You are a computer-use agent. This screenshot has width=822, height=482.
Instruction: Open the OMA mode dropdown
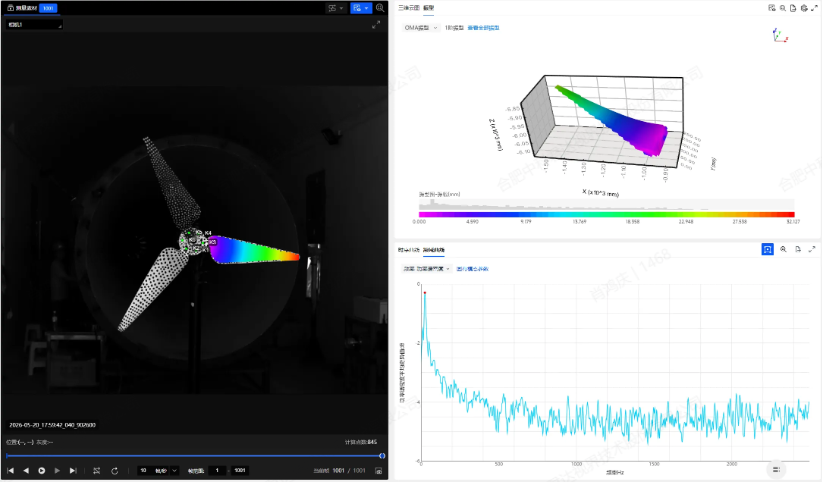420,28
